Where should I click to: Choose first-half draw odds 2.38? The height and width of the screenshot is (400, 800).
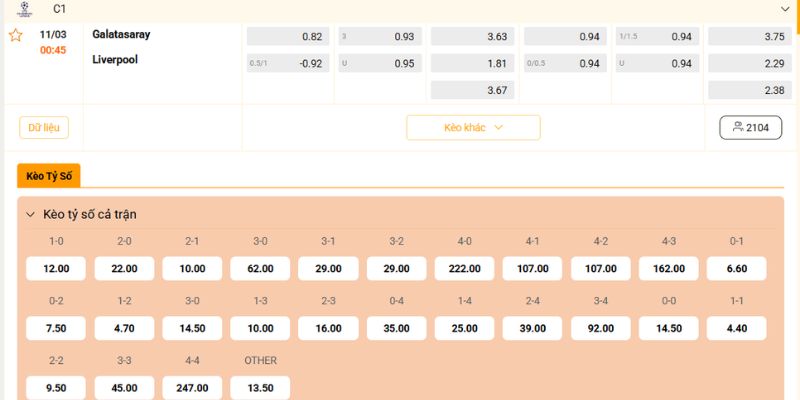point(750,90)
